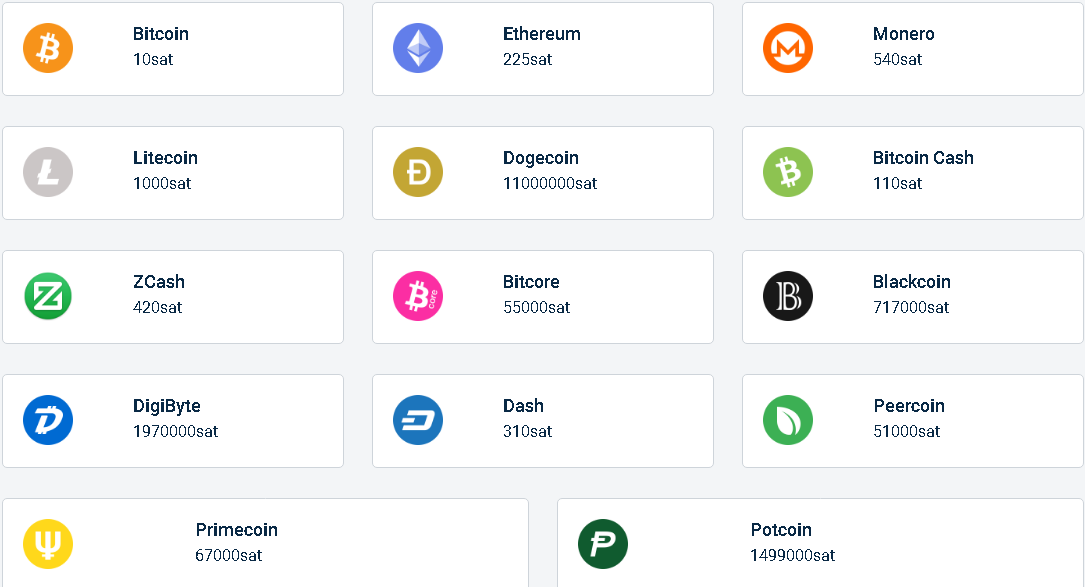Choose the gray Litecoin logo icon
This screenshot has height=587, width=1085.
click(x=48, y=172)
